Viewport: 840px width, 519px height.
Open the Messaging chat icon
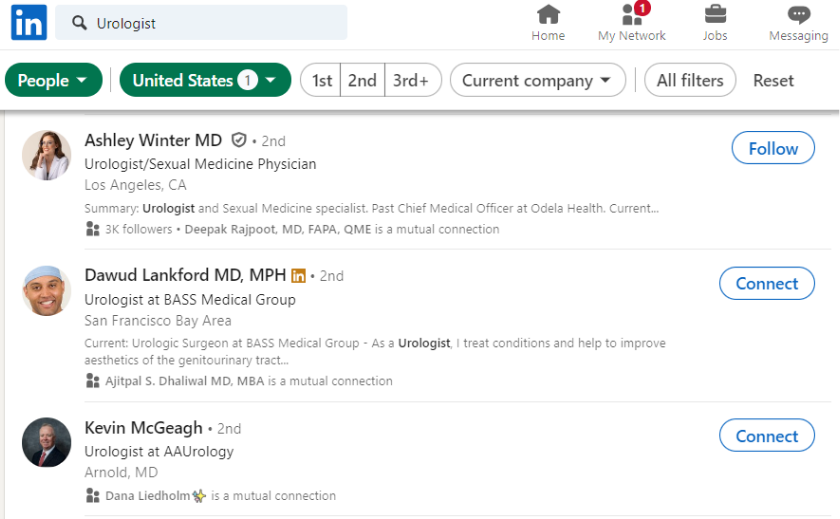798,15
